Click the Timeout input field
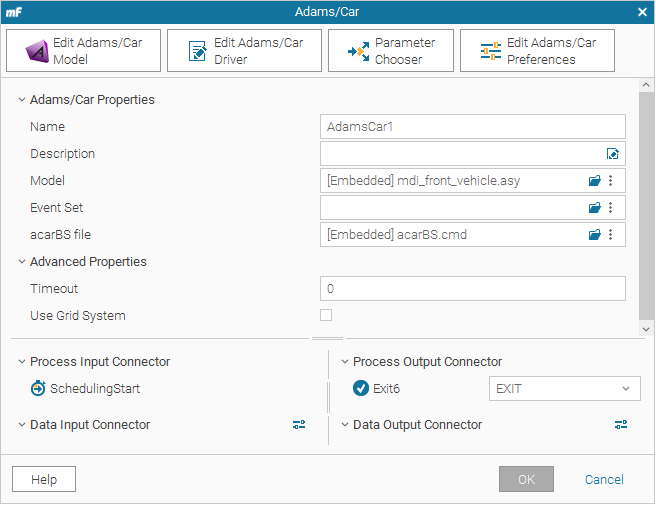 (x=473, y=289)
